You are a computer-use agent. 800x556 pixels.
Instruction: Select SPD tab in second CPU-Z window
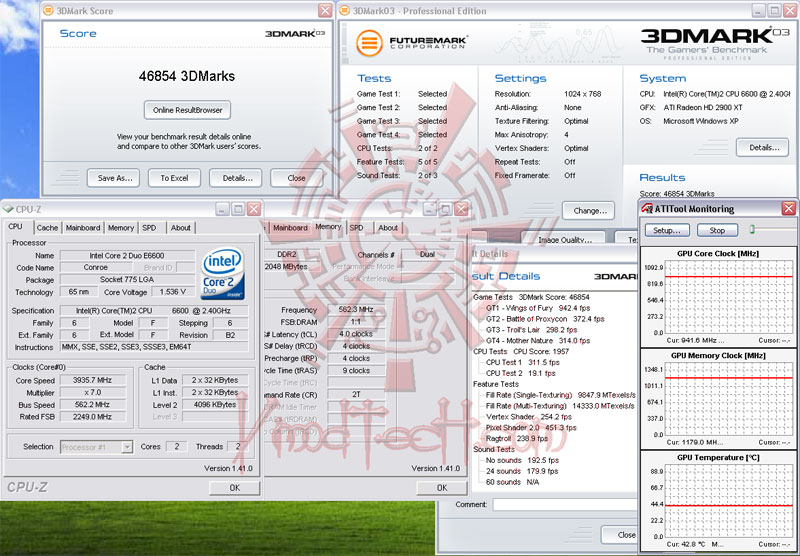coord(357,228)
